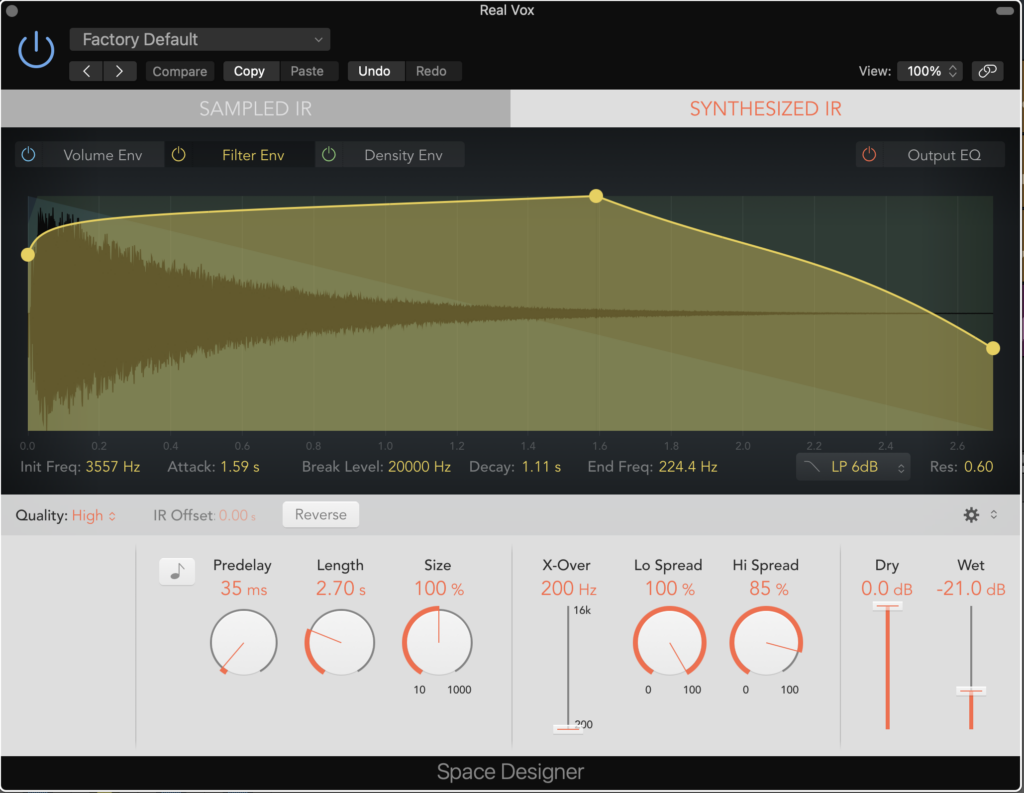Toggle the Volume Env power icon
This screenshot has width=1024, height=793.
pyautogui.click(x=28, y=155)
